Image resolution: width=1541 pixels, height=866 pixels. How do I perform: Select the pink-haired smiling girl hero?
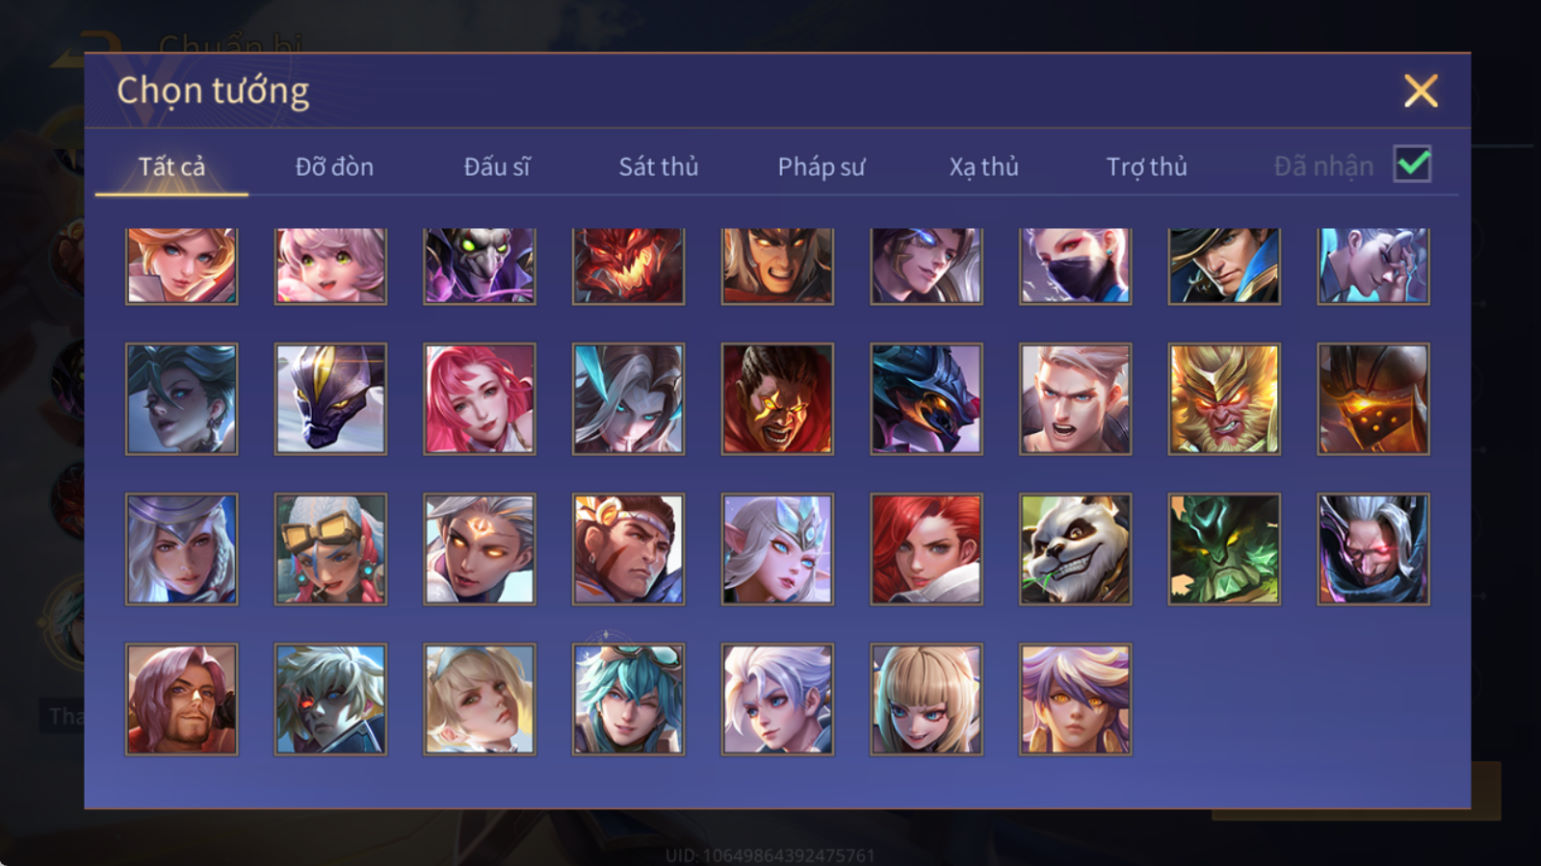coord(330,266)
